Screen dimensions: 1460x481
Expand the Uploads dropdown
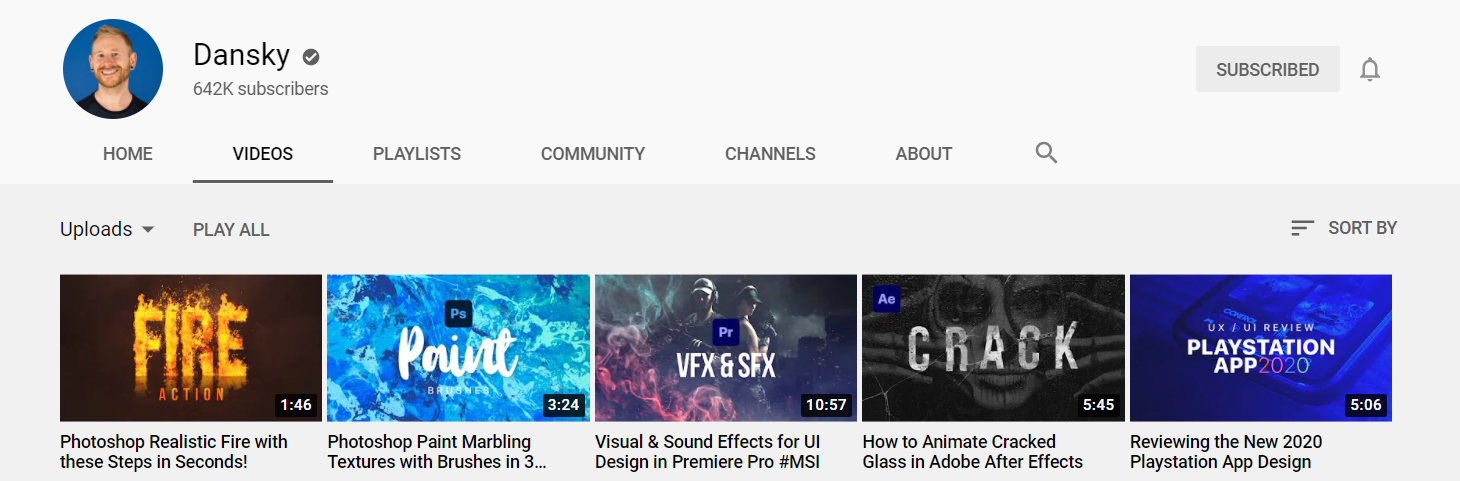(x=107, y=229)
